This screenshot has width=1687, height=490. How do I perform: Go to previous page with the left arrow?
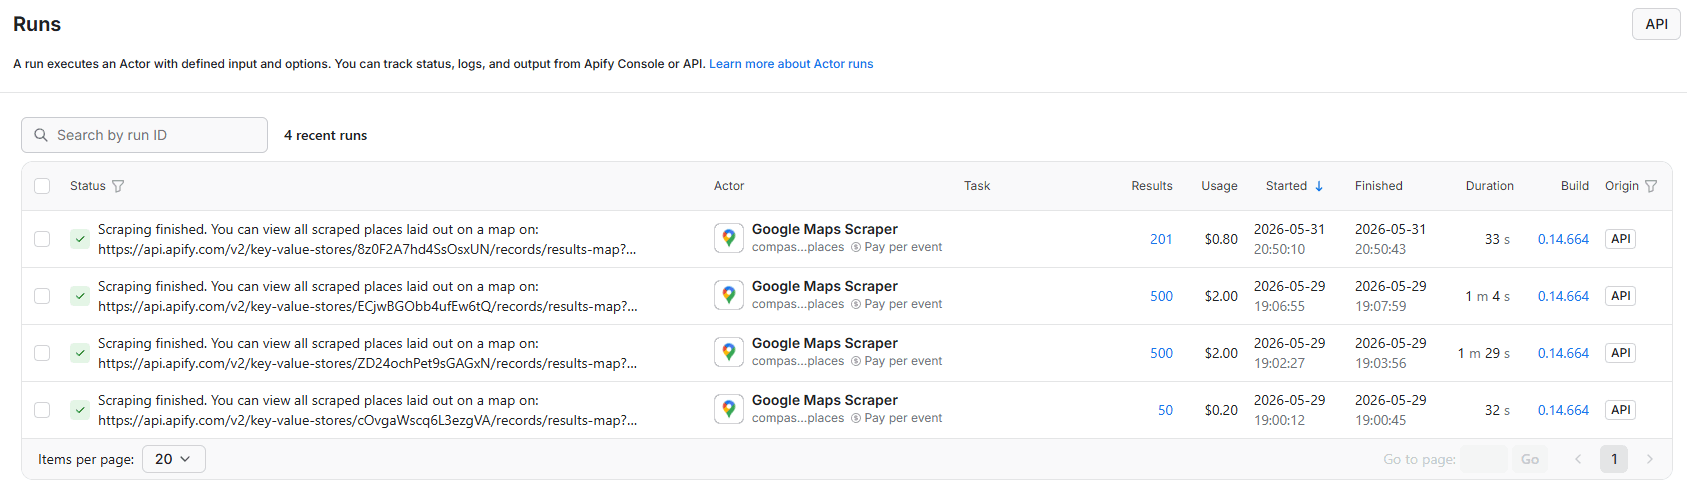1578,459
